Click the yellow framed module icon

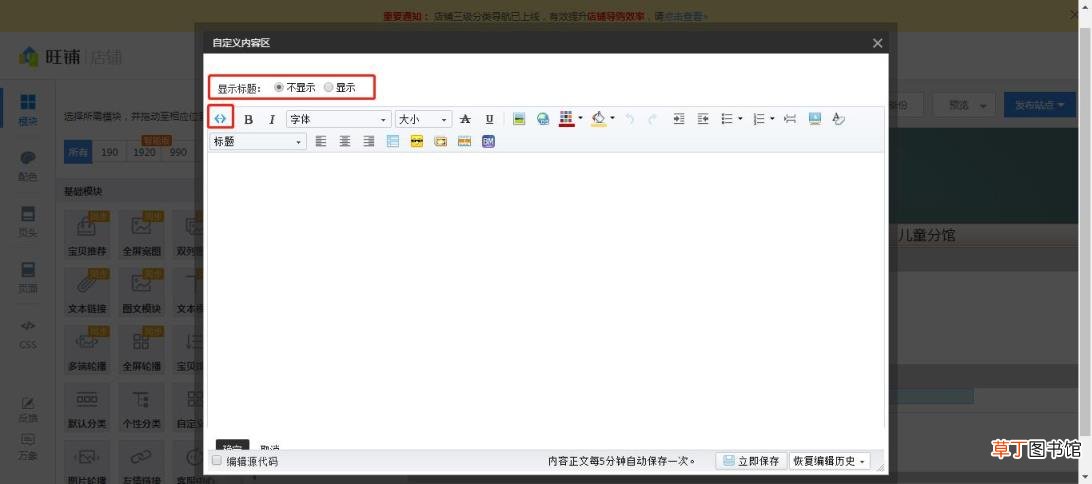pyautogui.click(x=440, y=141)
